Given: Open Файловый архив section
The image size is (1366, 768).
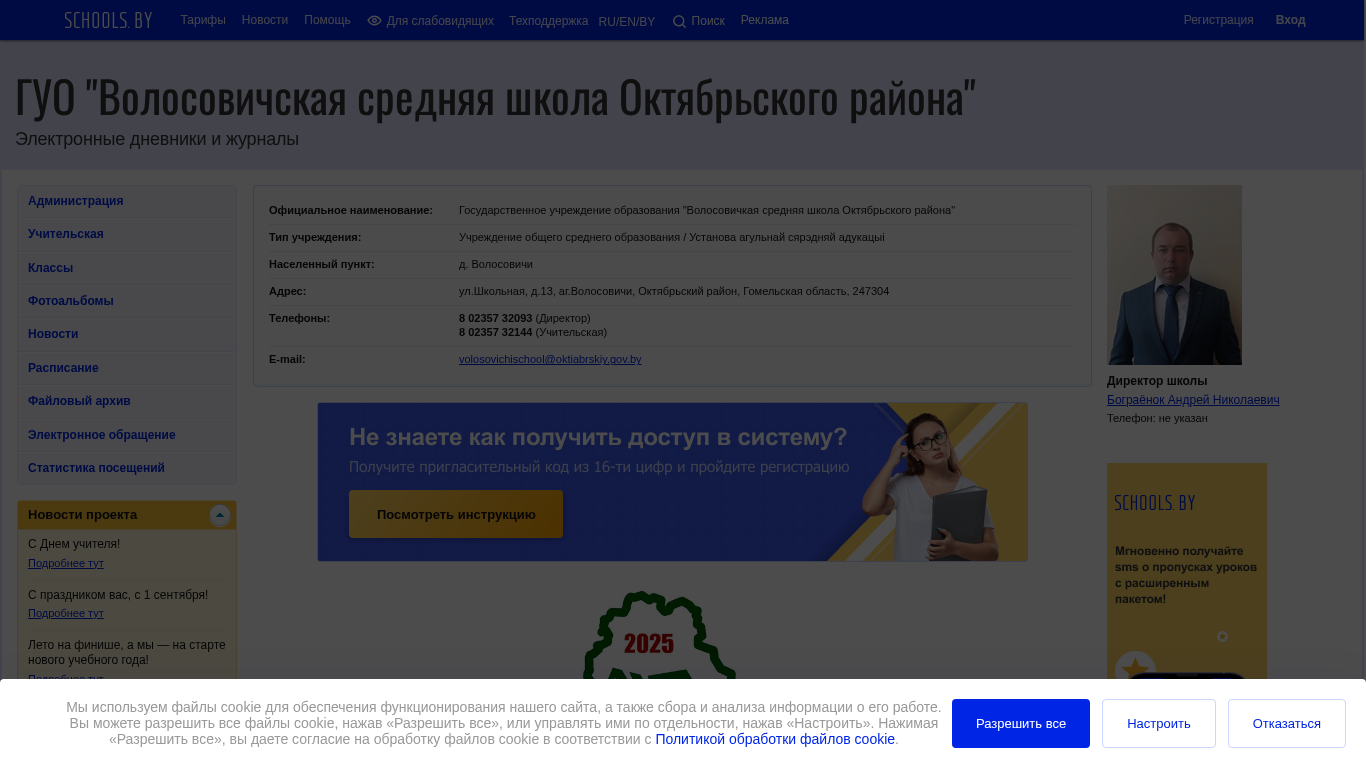Looking at the screenshot, I should pyautogui.click(x=127, y=401).
